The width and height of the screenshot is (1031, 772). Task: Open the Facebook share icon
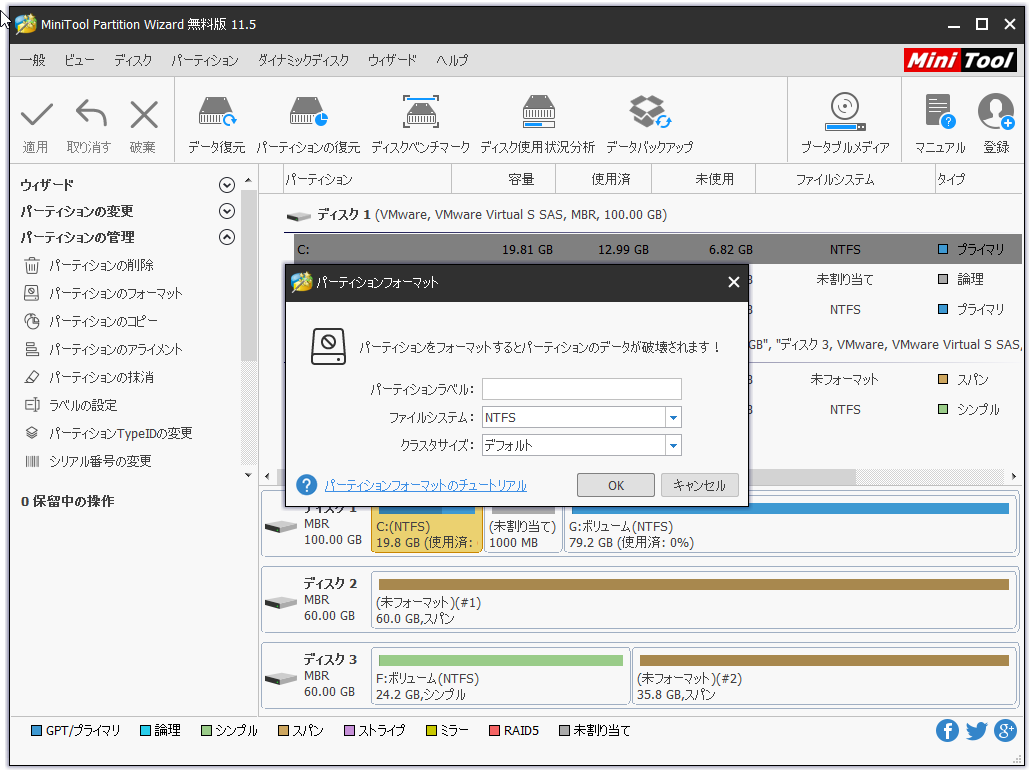tap(947, 731)
